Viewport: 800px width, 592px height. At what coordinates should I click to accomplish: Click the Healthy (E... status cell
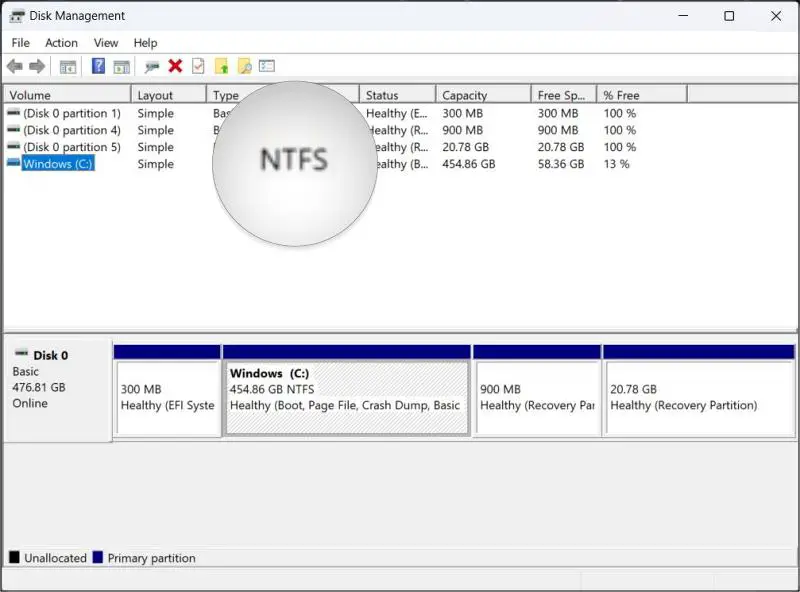coord(396,113)
